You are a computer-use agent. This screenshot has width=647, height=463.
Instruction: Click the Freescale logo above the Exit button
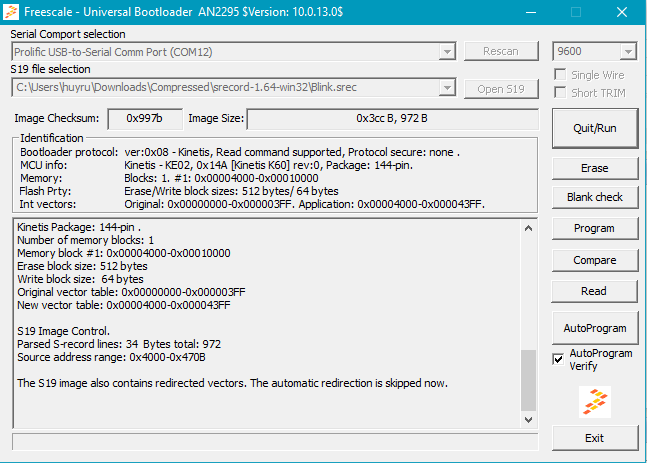click(595, 402)
